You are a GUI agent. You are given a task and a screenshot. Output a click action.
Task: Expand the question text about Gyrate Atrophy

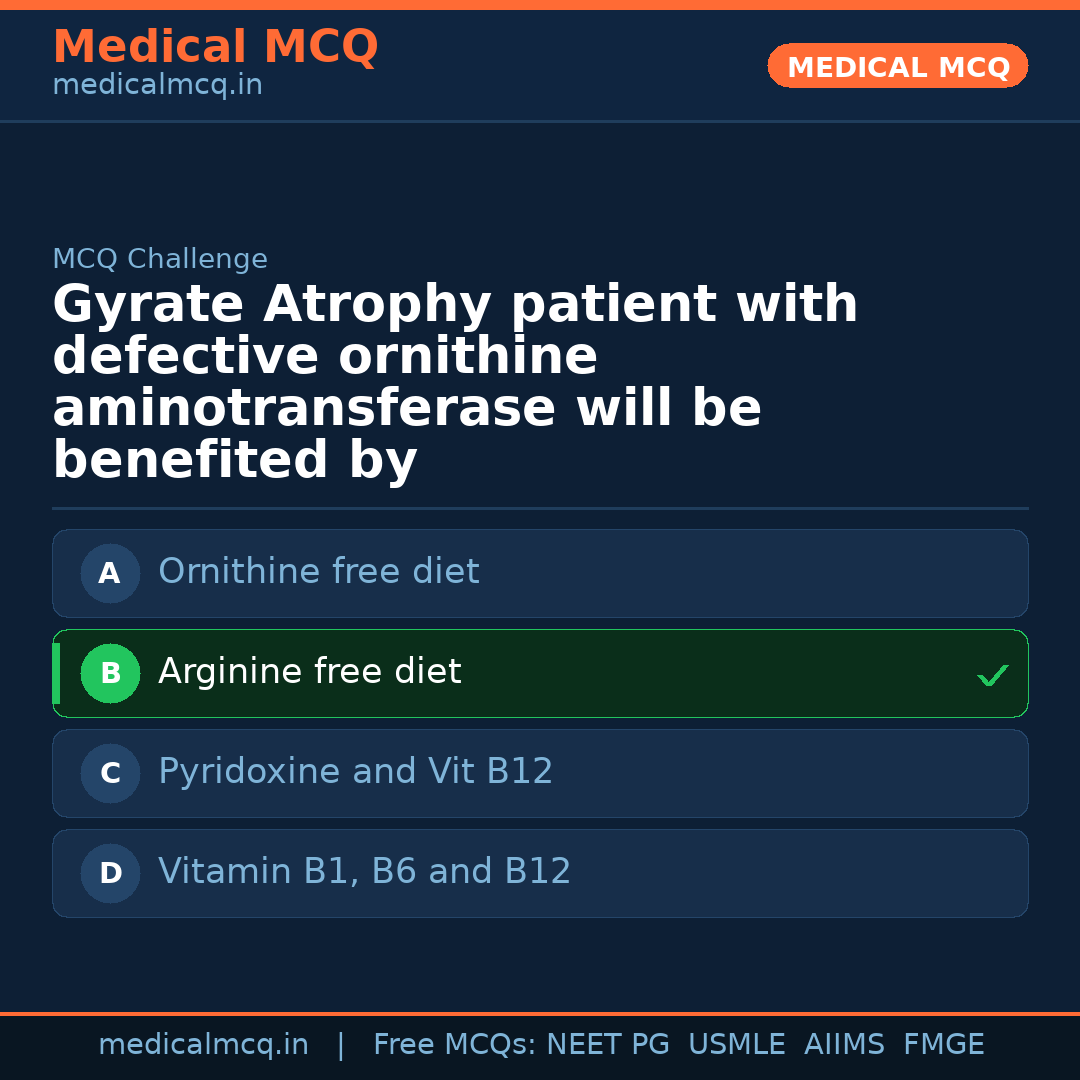456,381
